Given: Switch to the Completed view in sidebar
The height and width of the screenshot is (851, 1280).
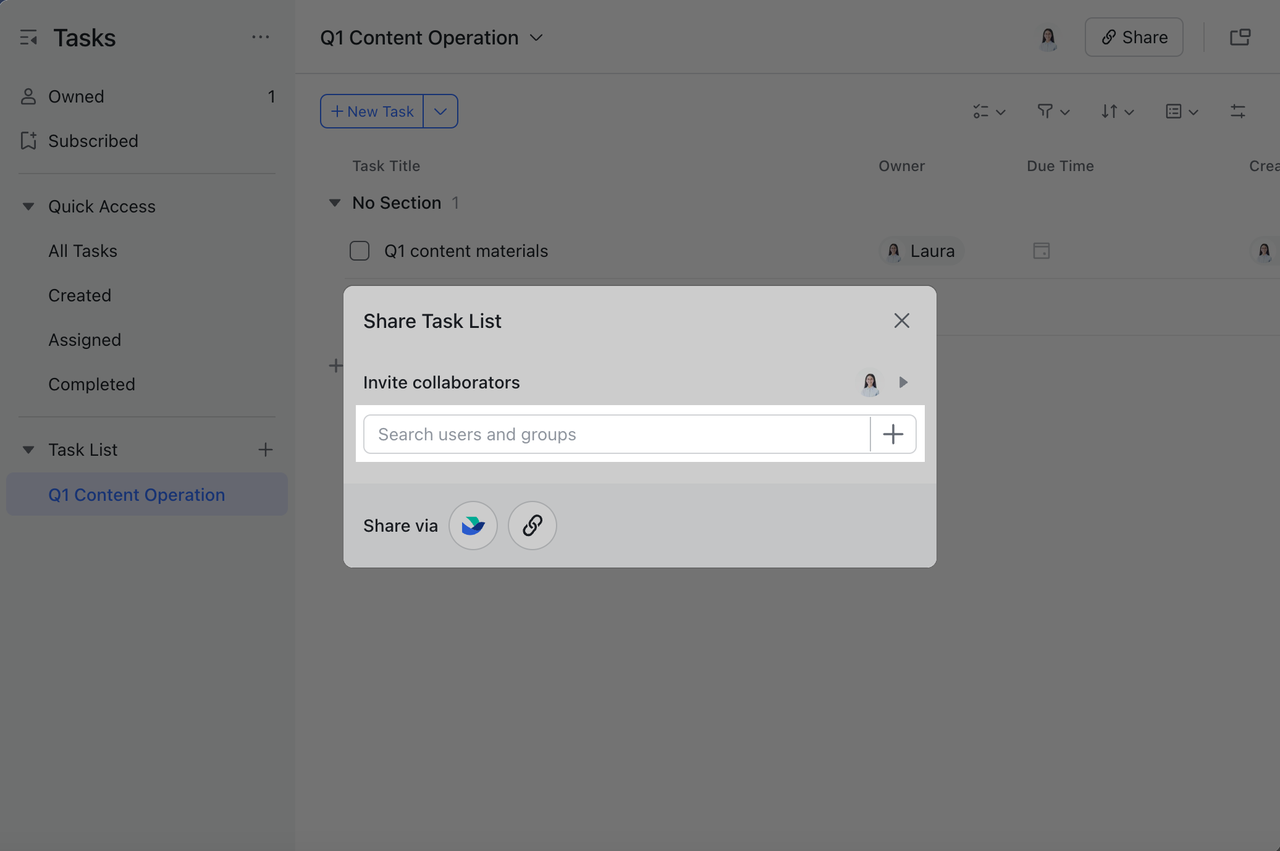Looking at the screenshot, I should (x=91, y=384).
